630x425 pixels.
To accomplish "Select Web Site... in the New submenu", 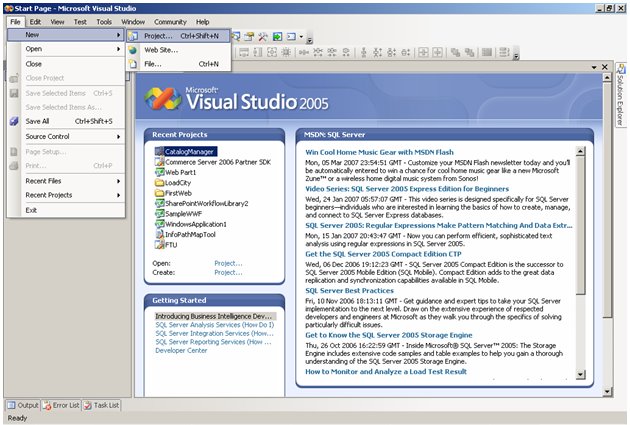I will click(179, 50).
